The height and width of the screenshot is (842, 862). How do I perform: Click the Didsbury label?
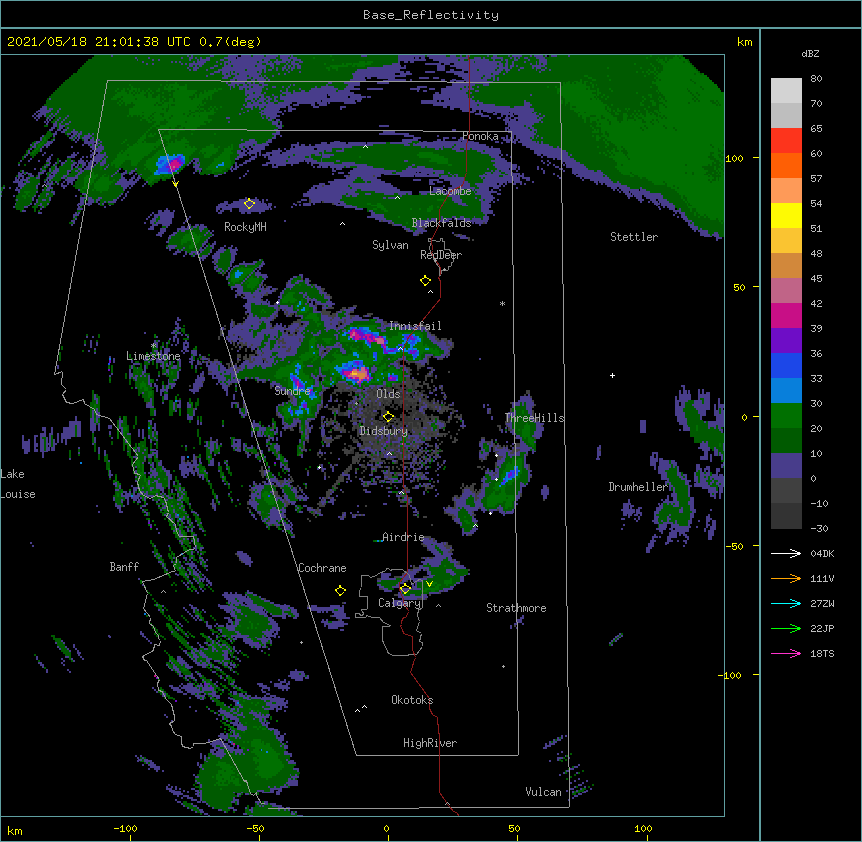[383, 431]
